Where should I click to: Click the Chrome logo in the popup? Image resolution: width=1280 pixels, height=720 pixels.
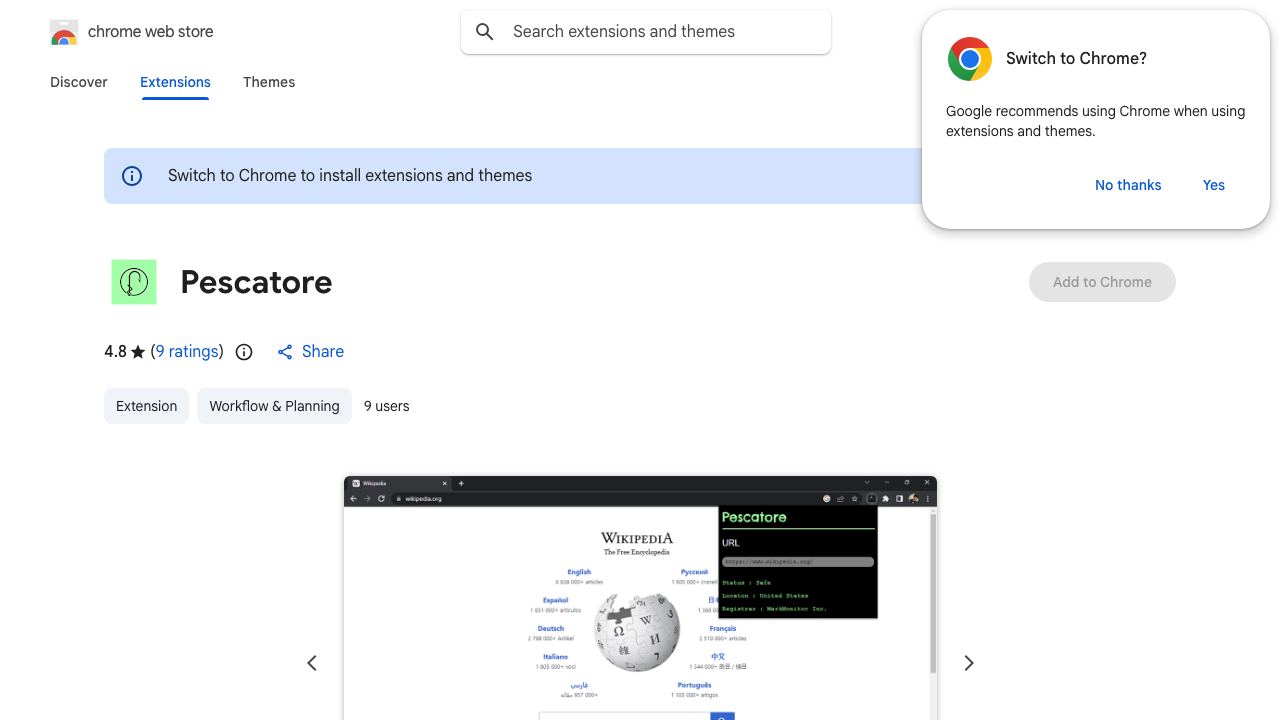(970, 59)
